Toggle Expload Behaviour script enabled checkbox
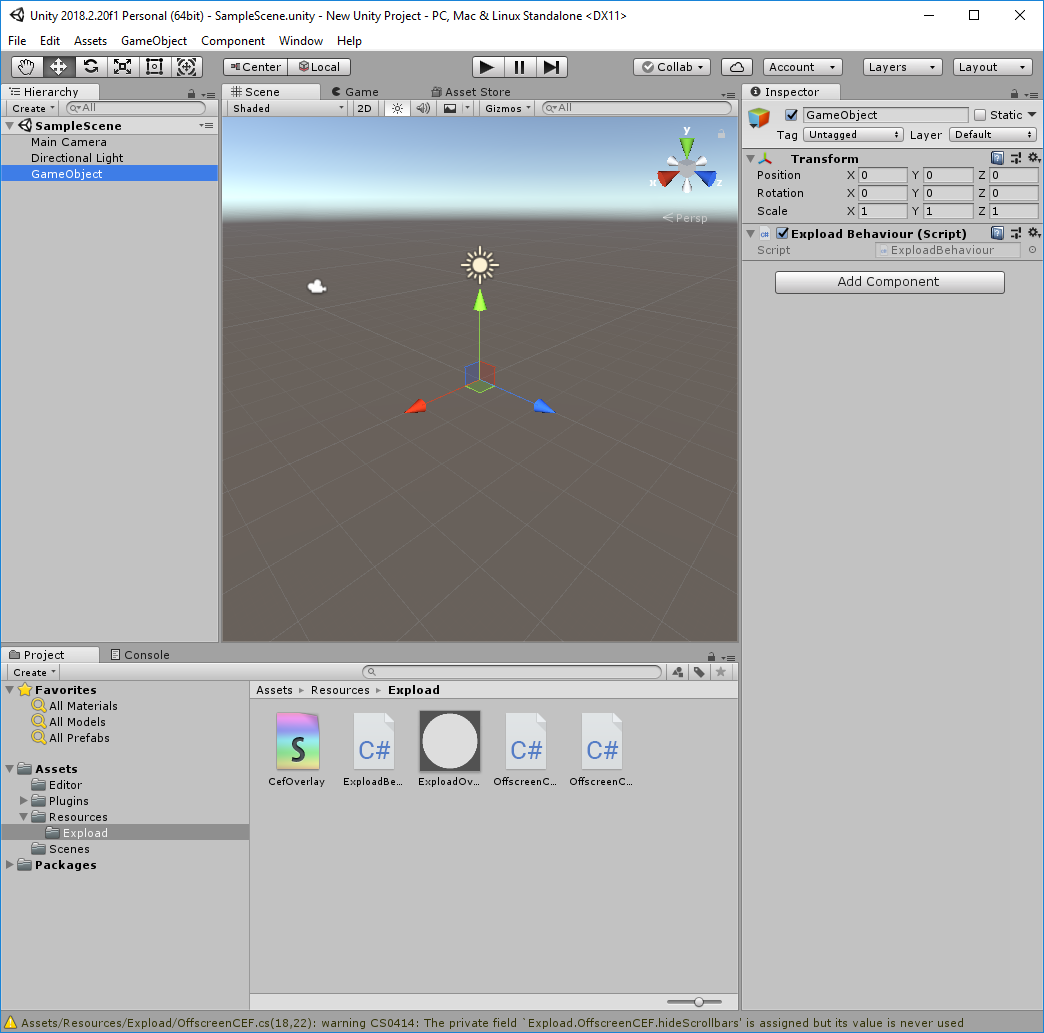The height and width of the screenshot is (1033, 1044). (782, 232)
